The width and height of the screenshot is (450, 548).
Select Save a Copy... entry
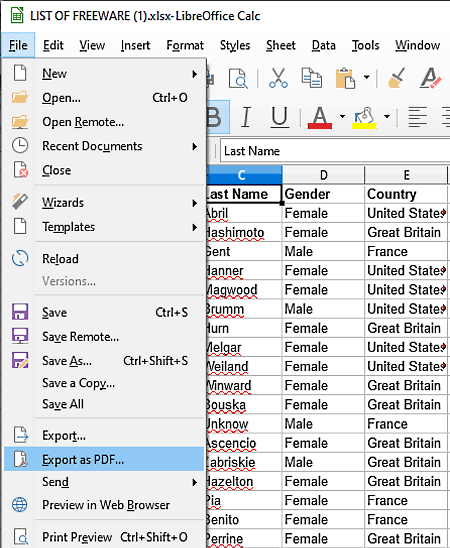[104, 383]
